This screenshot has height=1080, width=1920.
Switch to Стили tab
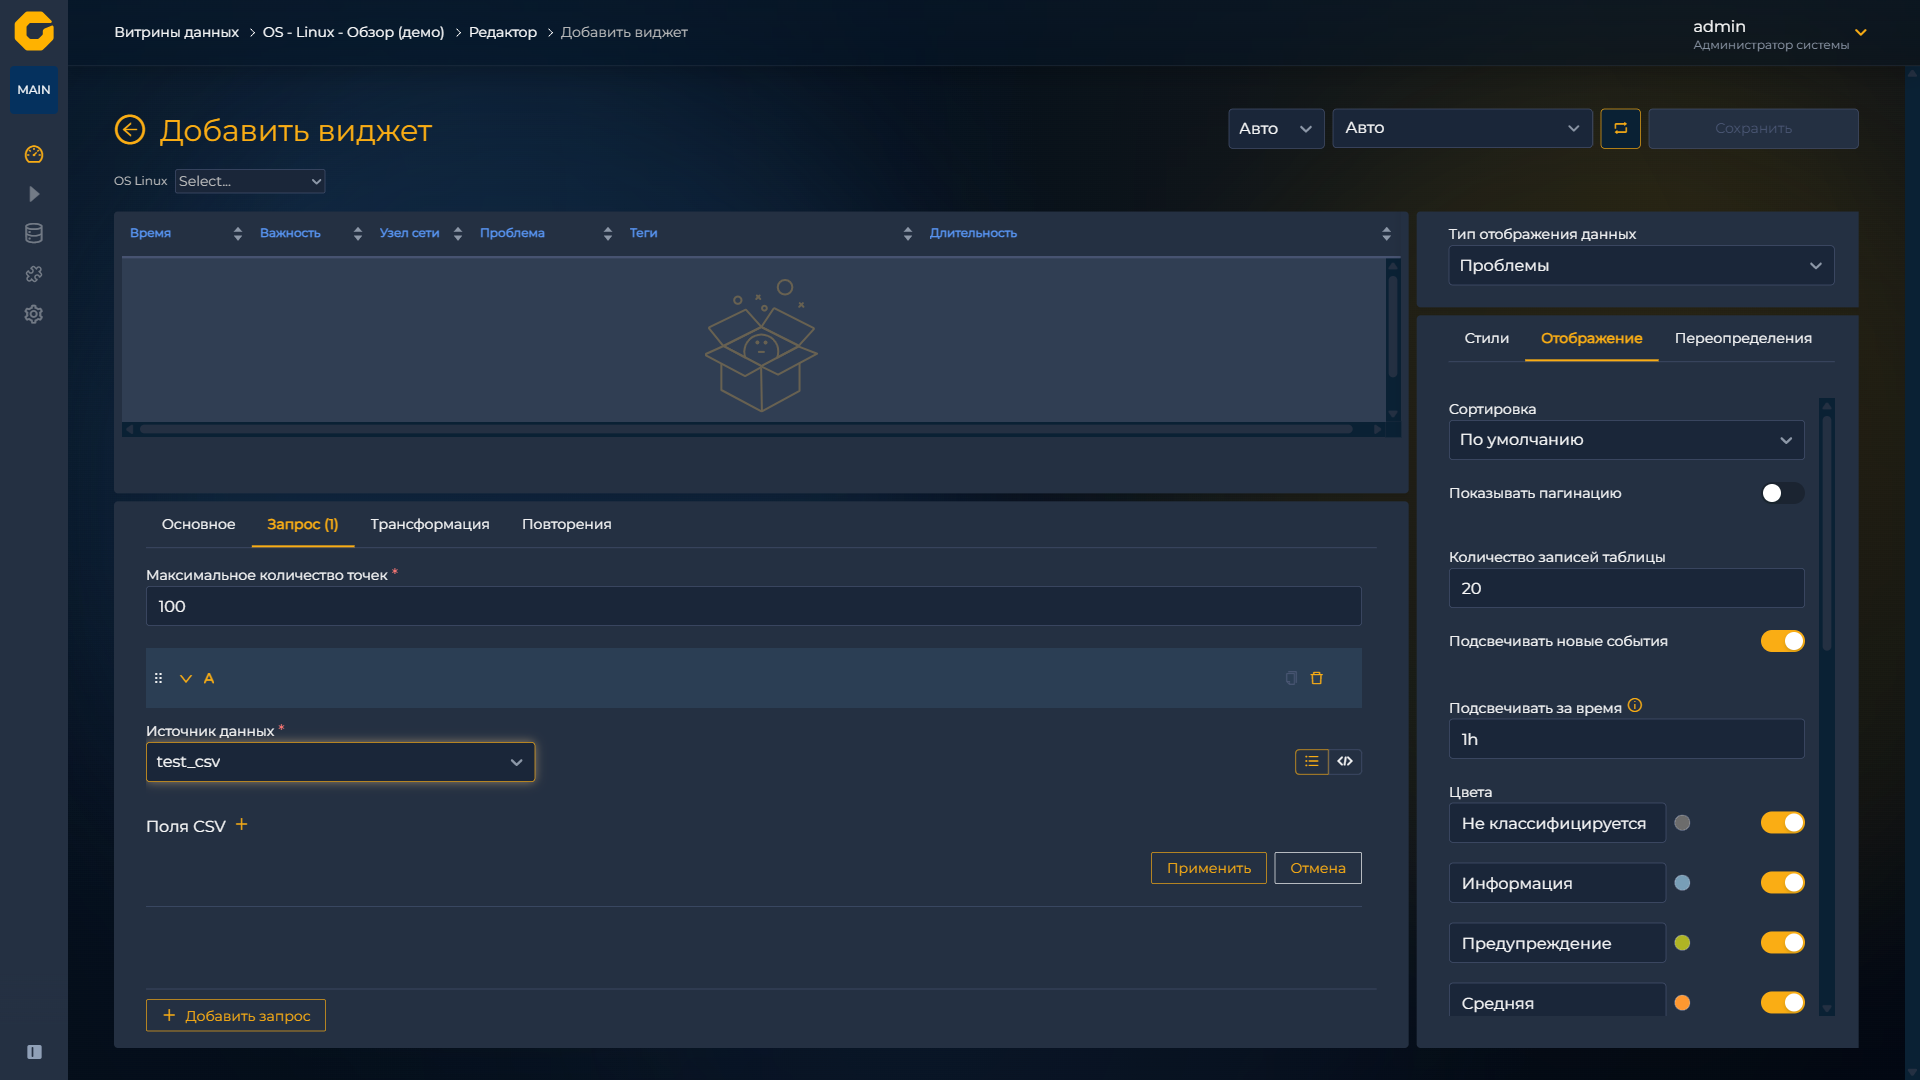pyautogui.click(x=1487, y=338)
